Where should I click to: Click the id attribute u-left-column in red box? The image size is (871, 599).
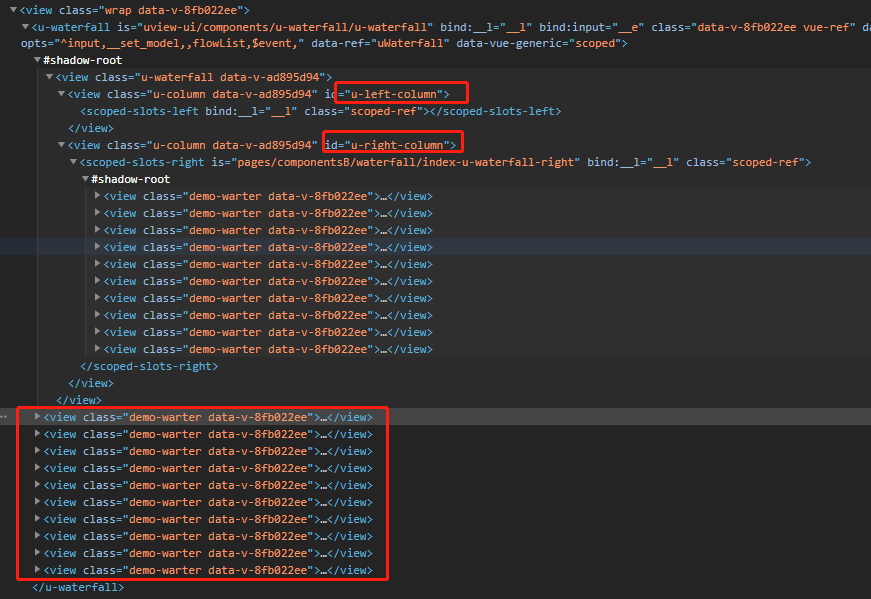click(397, 93)
